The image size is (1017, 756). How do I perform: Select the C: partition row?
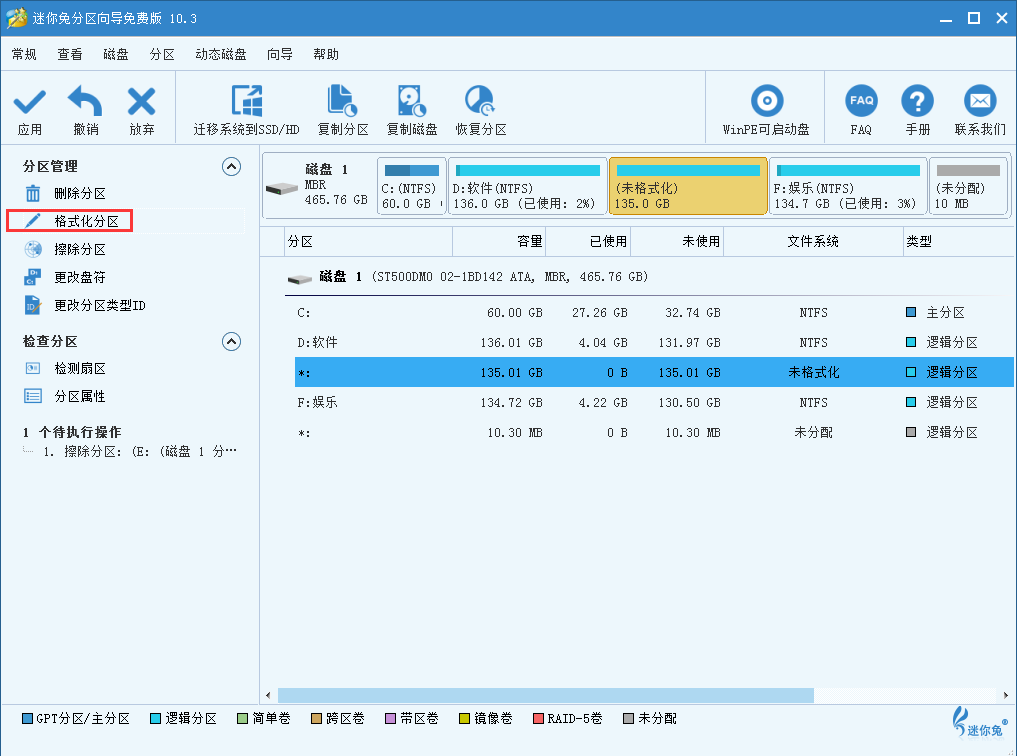click(x=654, y=313)
